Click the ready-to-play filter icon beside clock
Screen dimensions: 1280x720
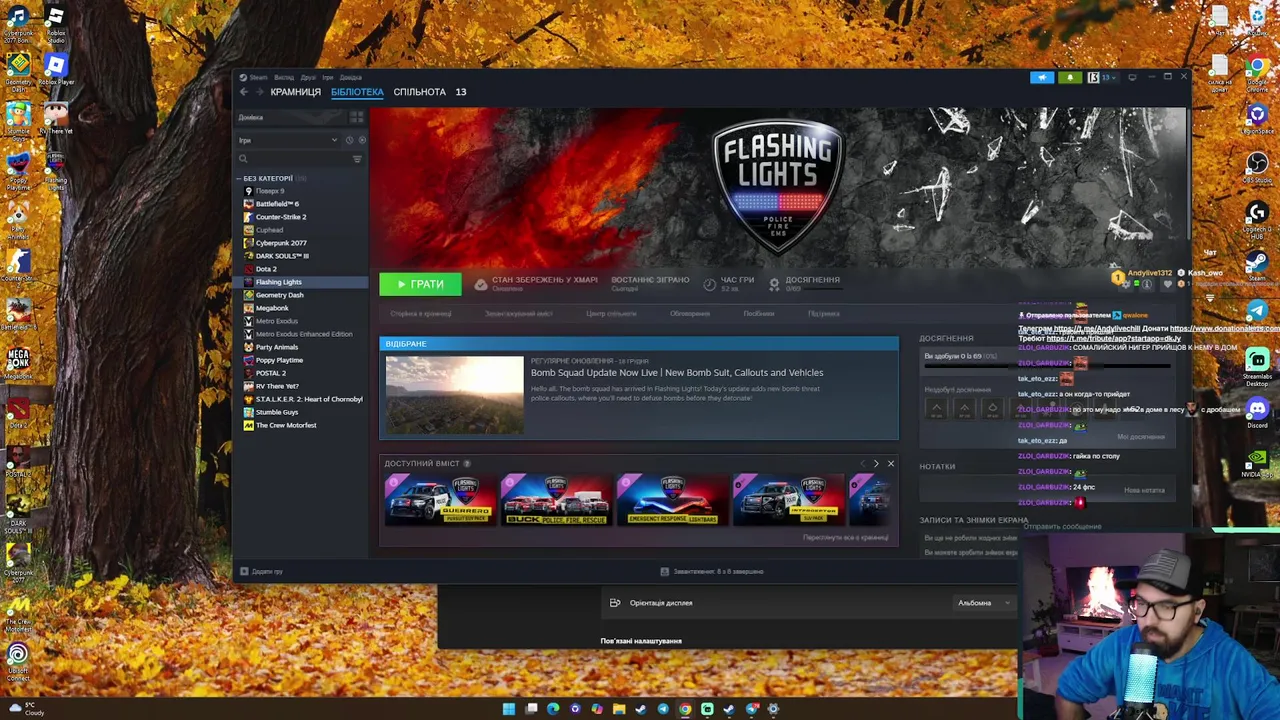pos(362,140)
